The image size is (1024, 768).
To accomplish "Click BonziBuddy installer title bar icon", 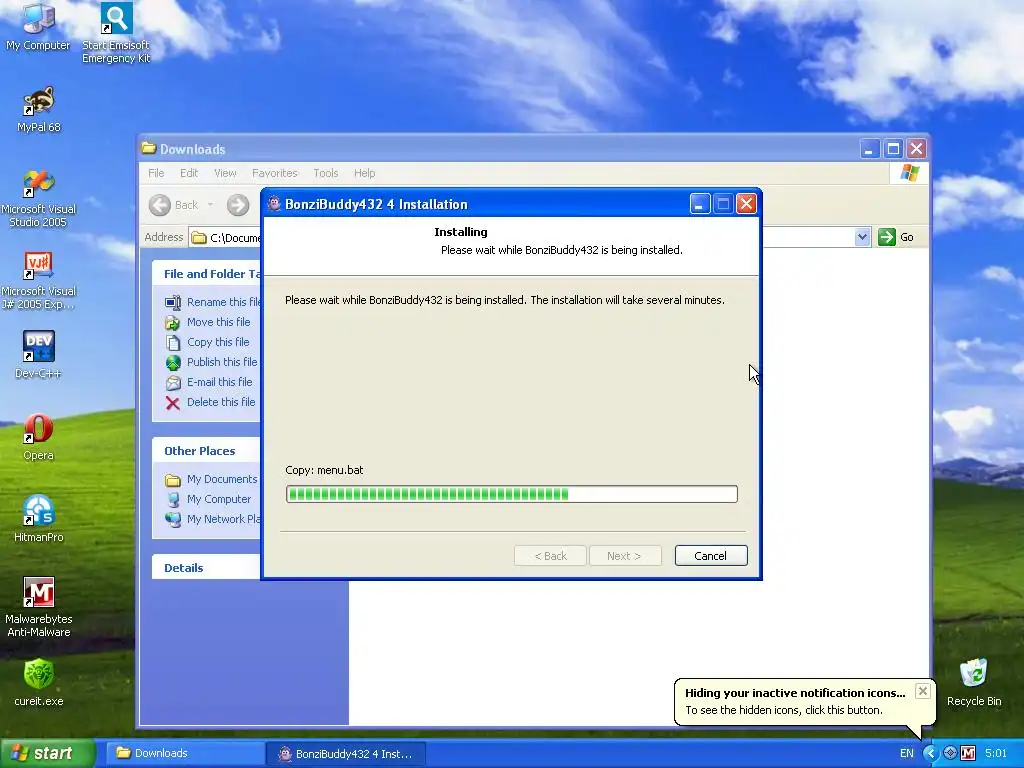I will (274, 204).
